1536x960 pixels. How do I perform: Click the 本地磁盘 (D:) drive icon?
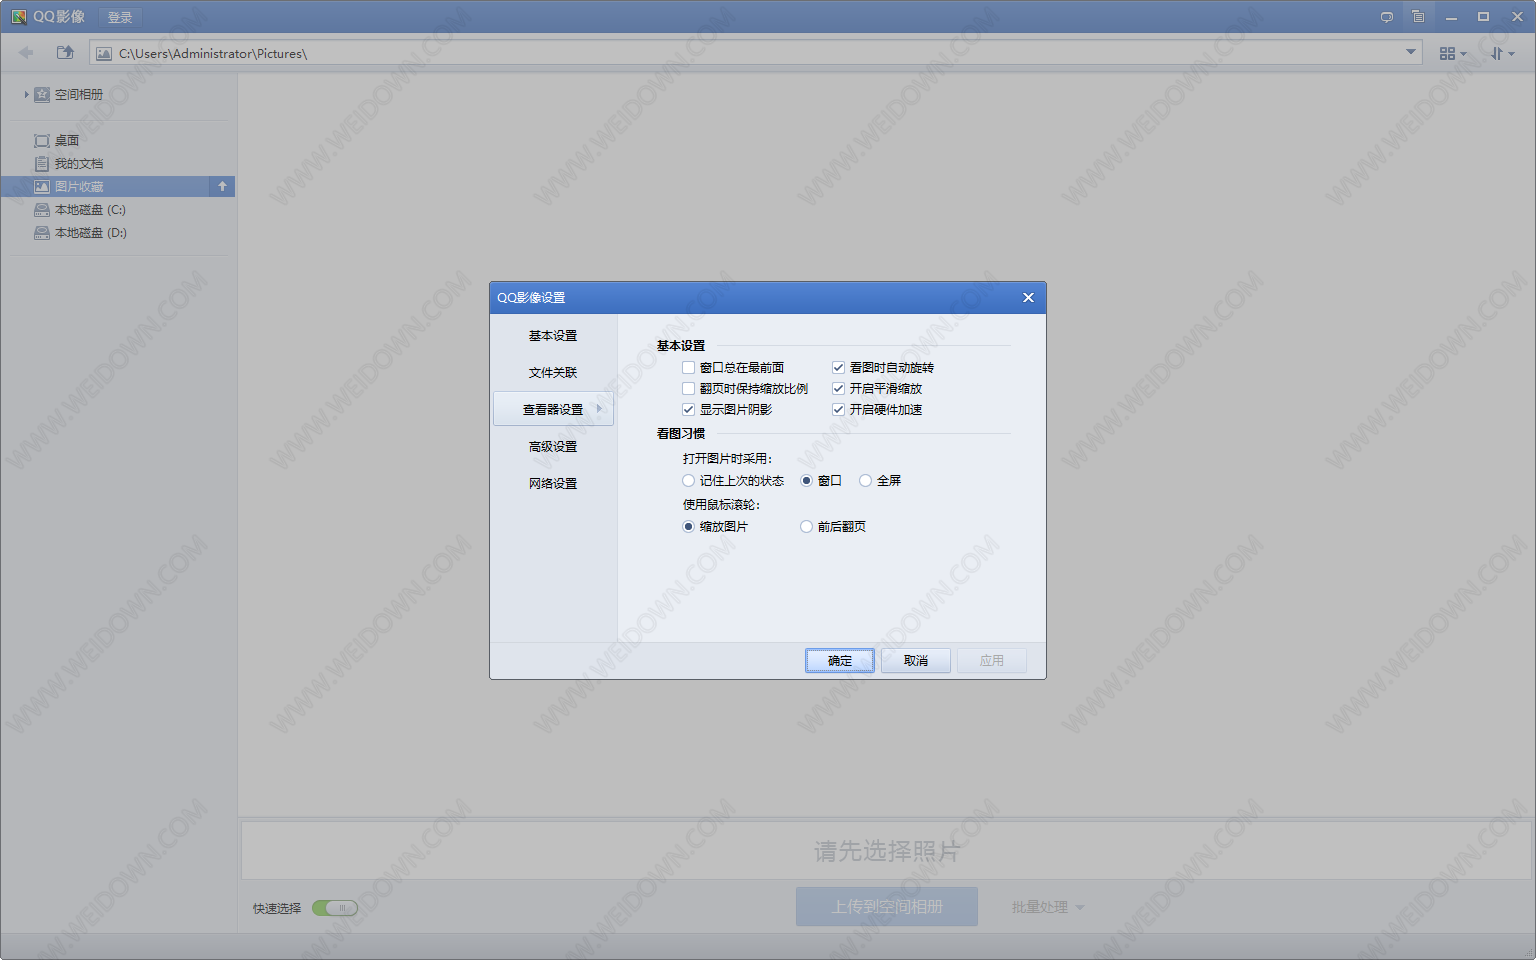[x=41, y=233]
